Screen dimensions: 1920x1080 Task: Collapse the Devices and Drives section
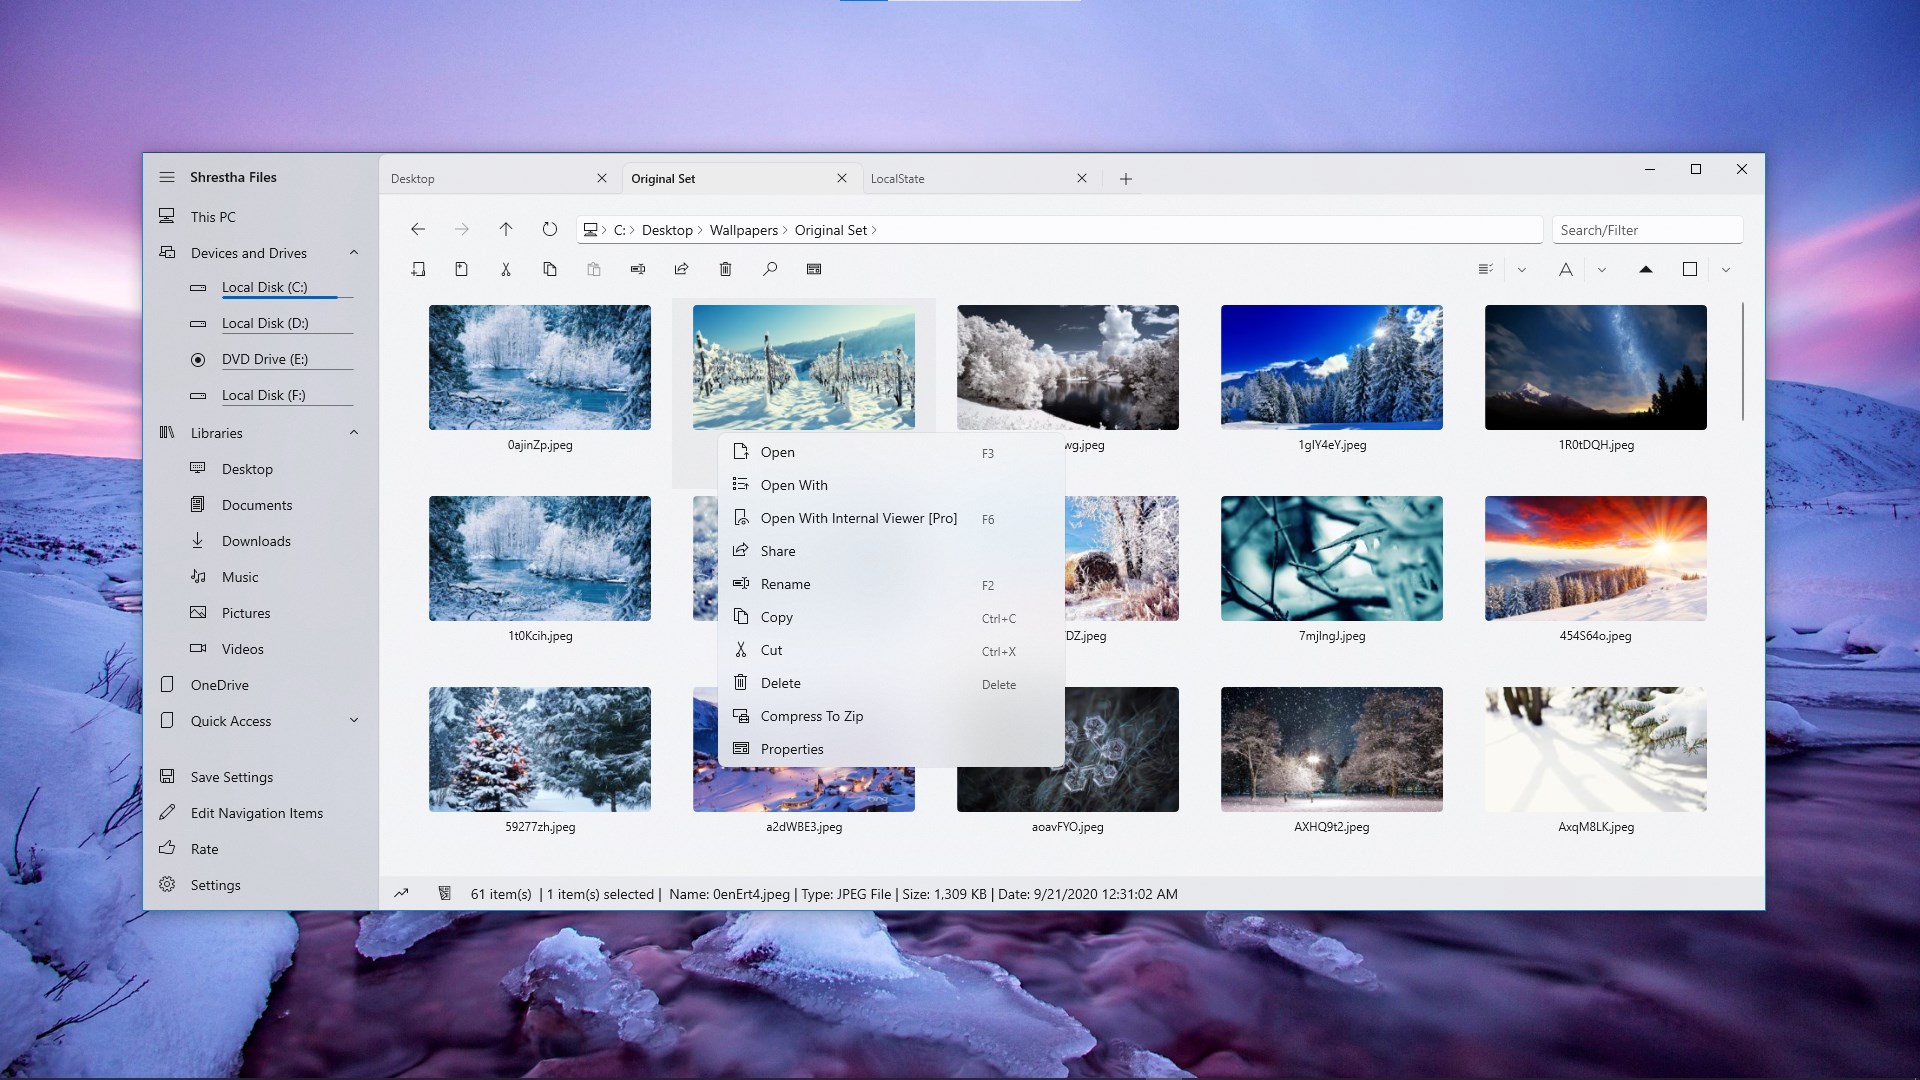[354, 253]
